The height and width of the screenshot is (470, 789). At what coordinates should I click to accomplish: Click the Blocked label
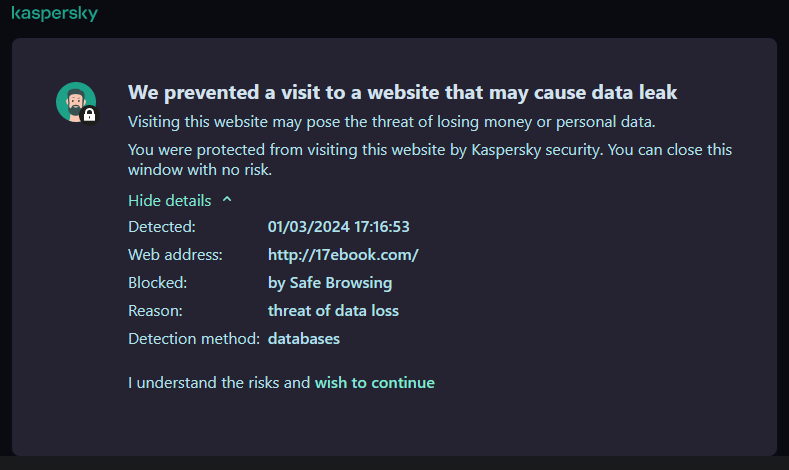[x=158, y=283]
